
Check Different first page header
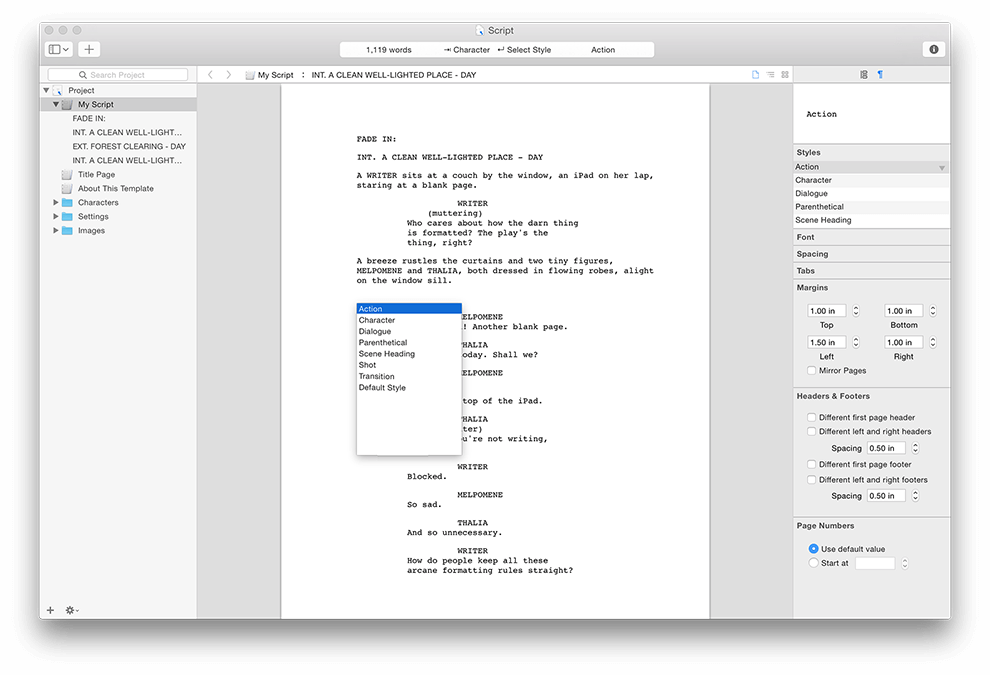811,417
